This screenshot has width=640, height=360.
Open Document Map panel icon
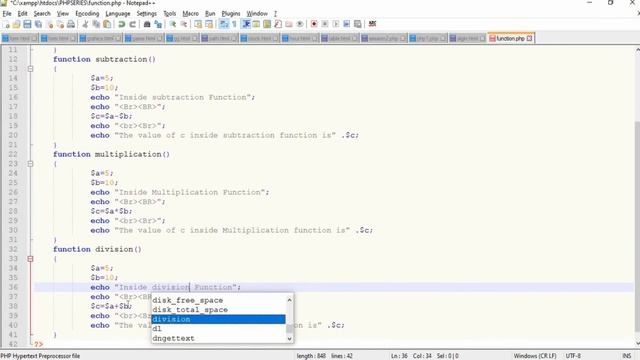[x=267, y=24]
